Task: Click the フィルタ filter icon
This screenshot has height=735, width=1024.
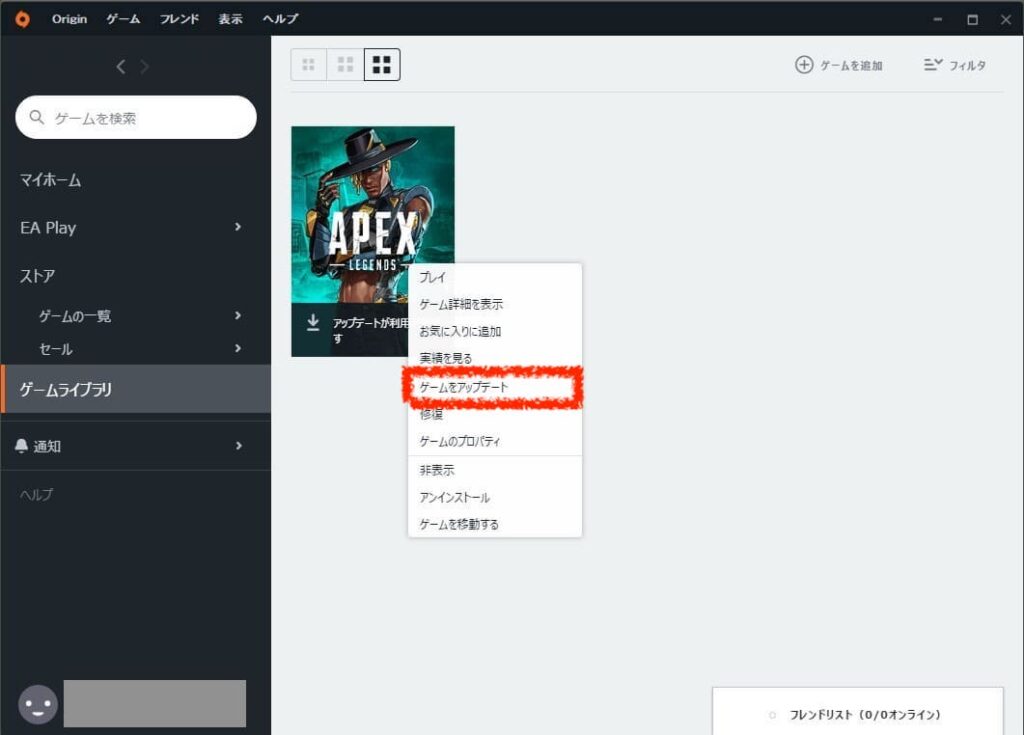Action: point(933,65)
